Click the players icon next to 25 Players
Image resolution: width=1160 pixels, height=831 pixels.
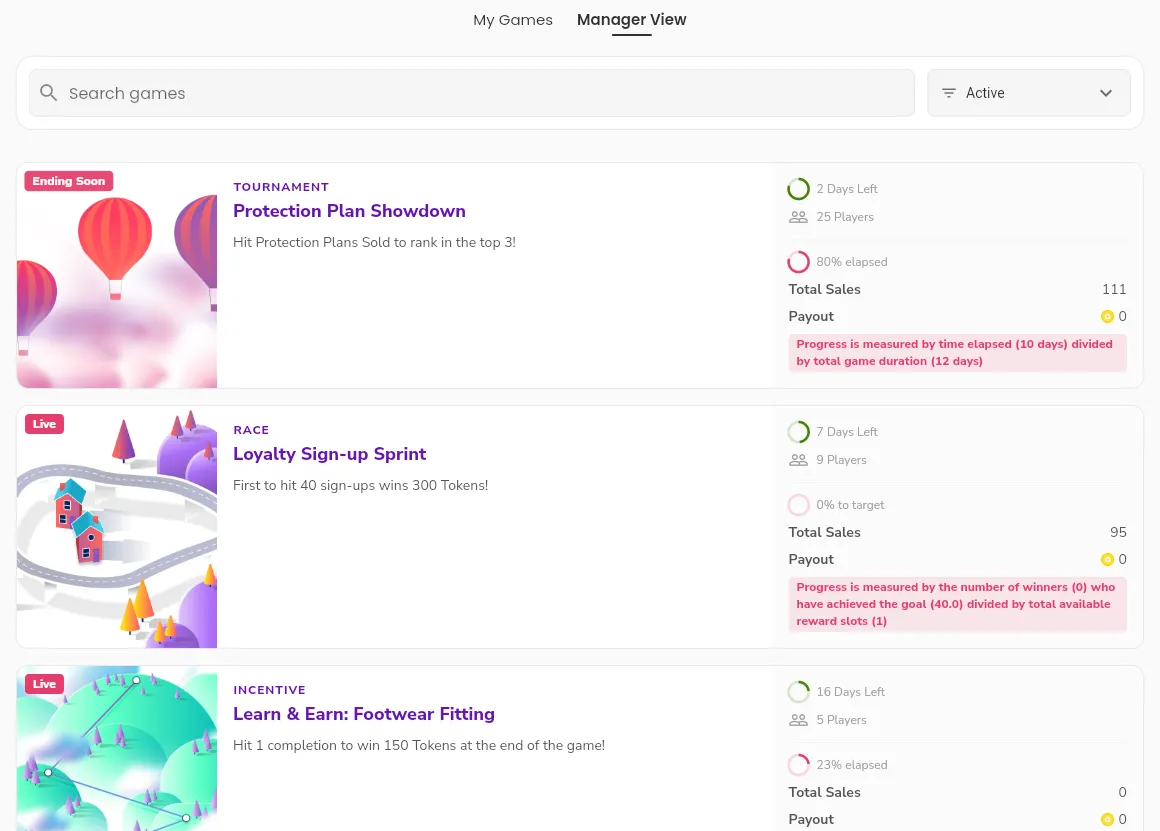click(x=798, y=217)
